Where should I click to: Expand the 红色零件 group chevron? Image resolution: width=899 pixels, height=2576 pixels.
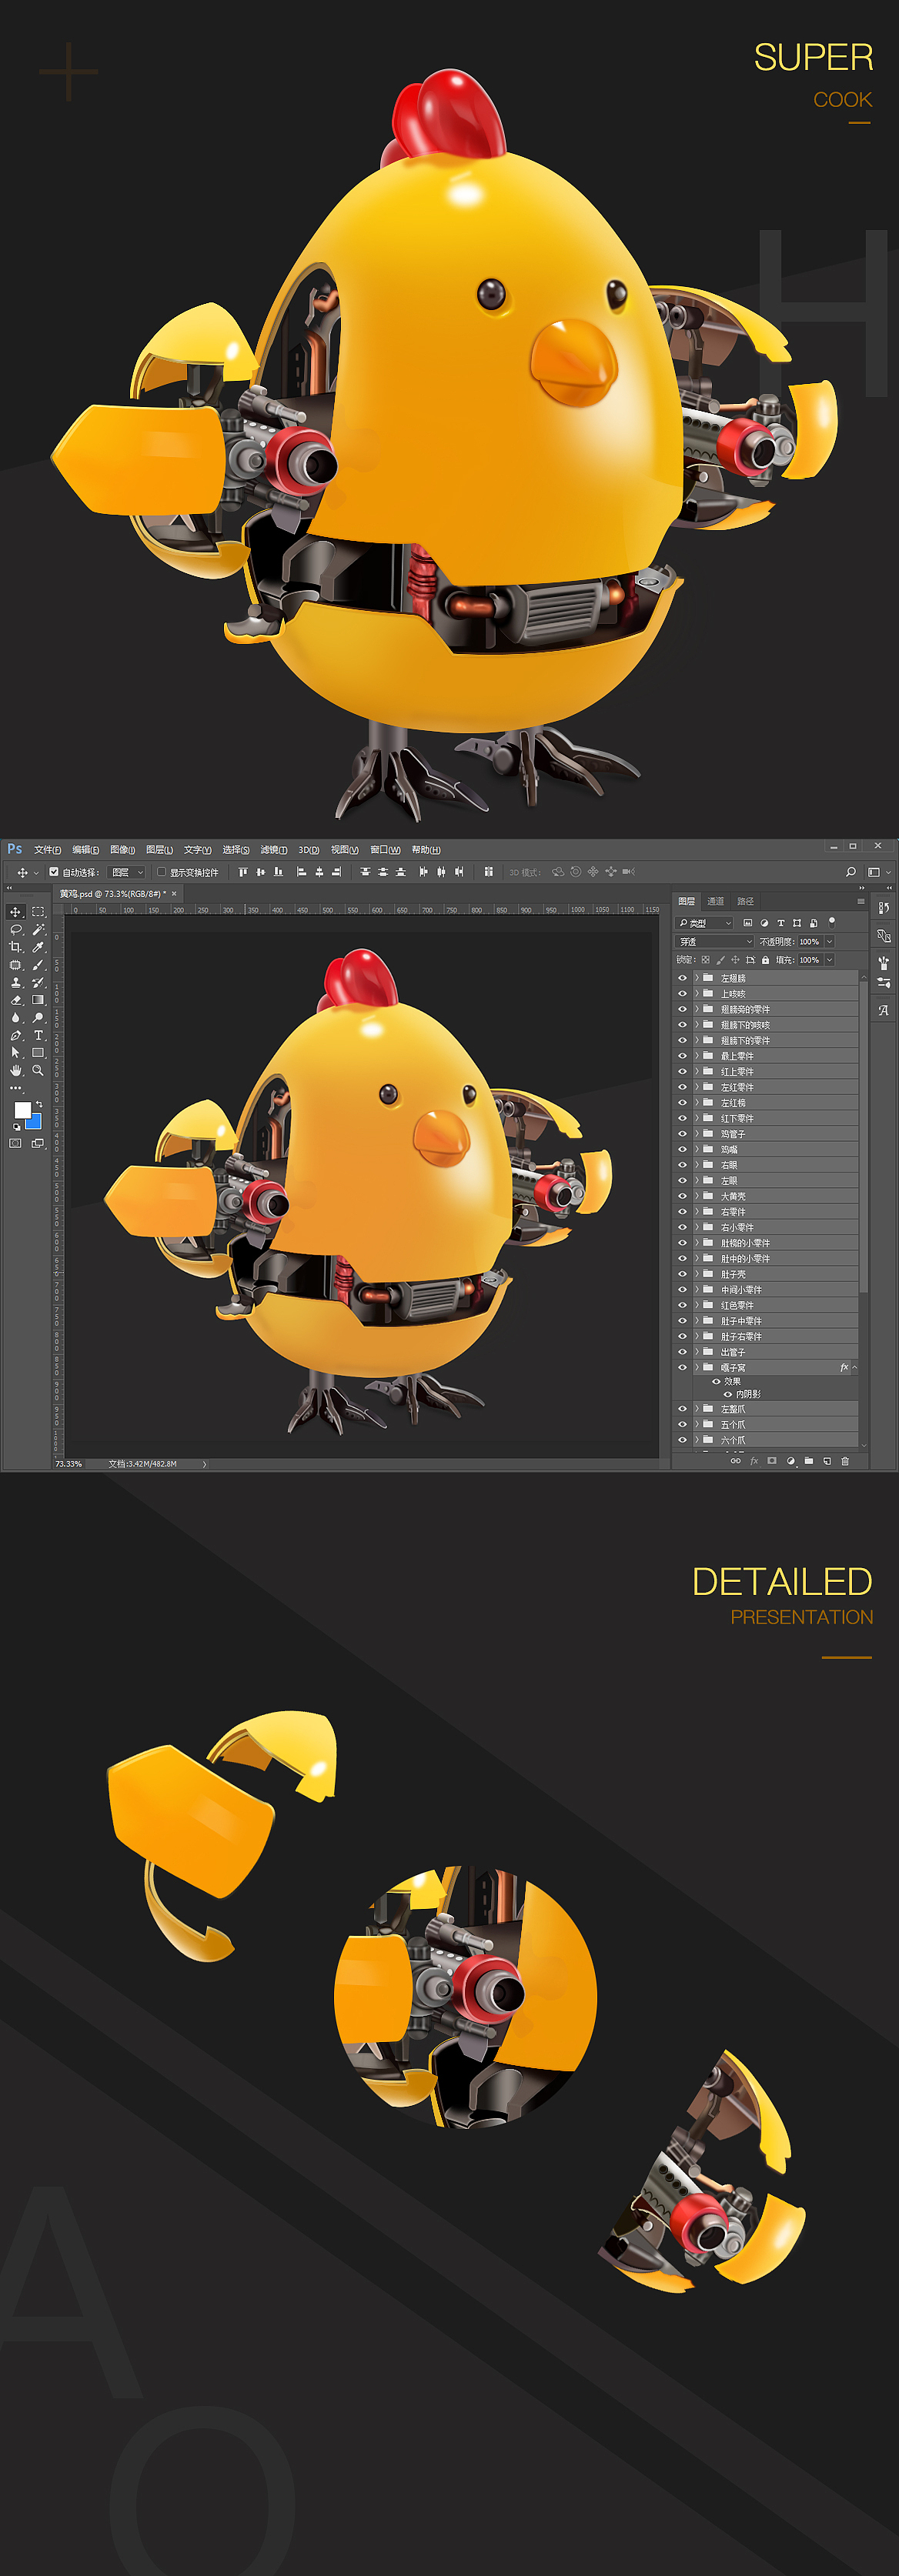[697, 1305]
